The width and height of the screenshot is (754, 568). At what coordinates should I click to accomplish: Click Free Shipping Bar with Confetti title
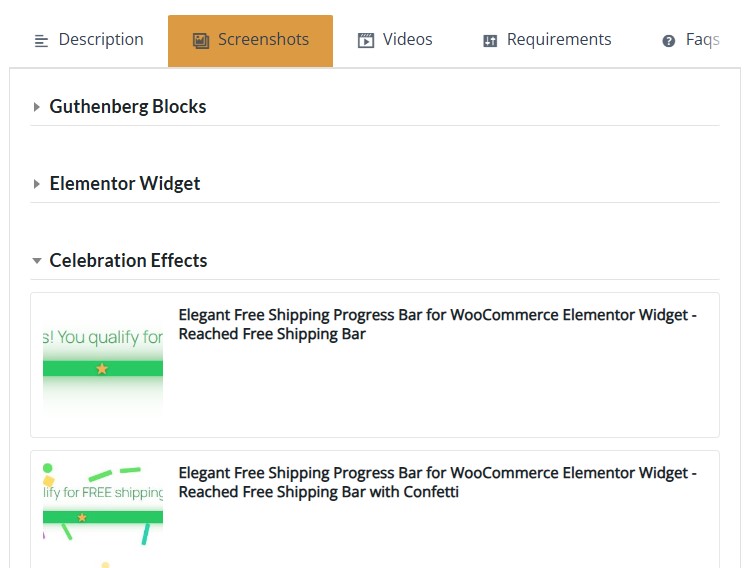click(x=437, y=482)
